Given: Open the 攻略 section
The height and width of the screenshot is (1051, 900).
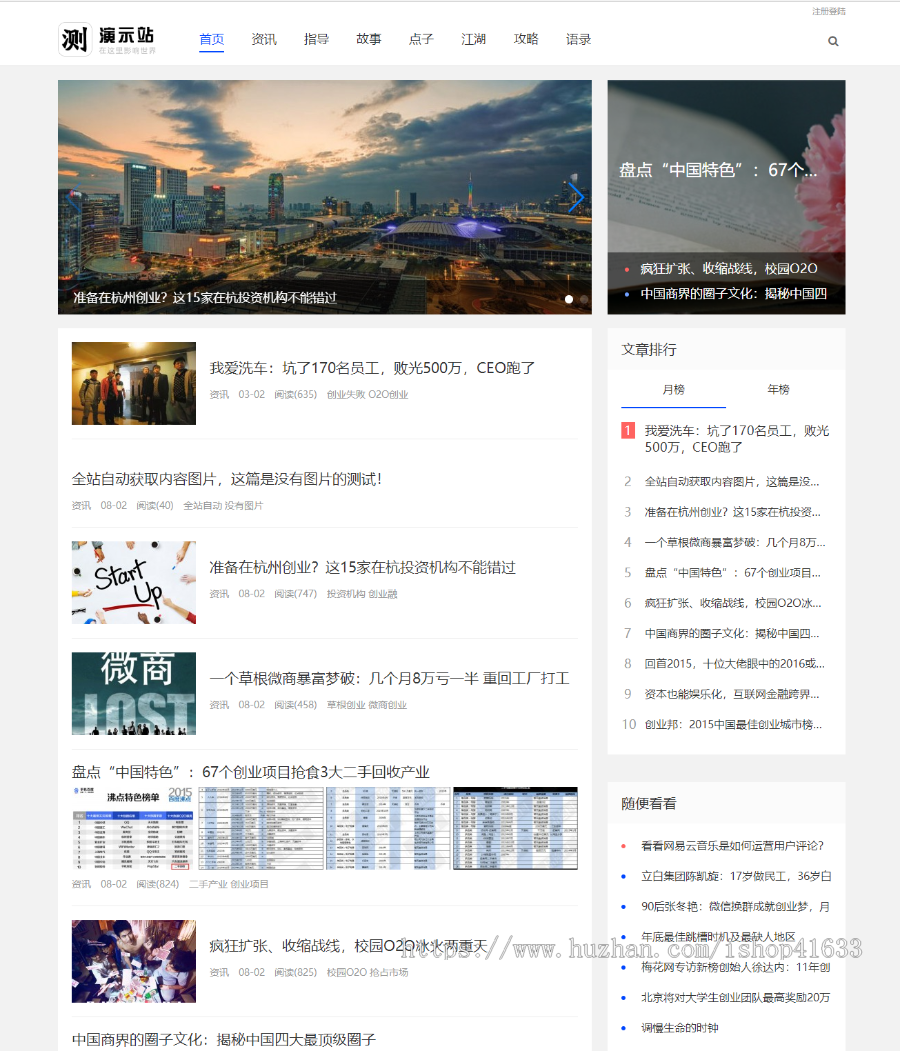Looking at the screenshot, I should (526, 39).
